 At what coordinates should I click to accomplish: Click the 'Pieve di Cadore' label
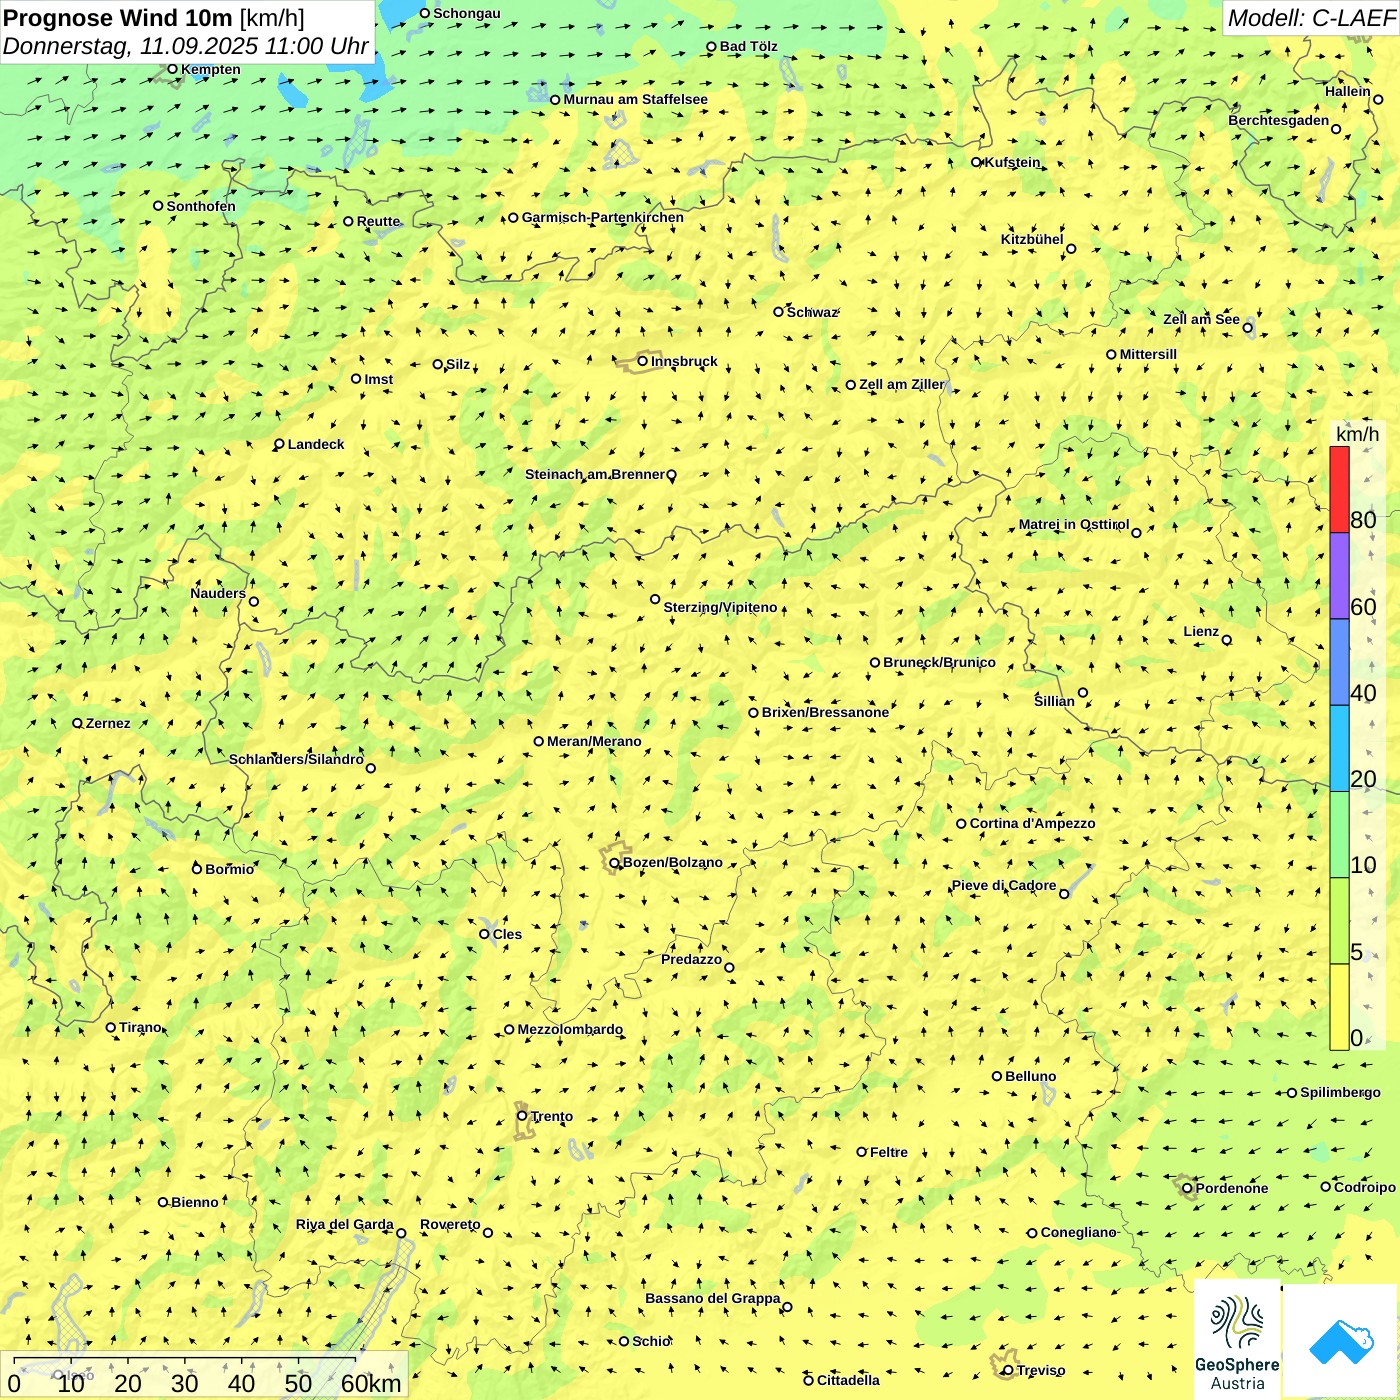coord(1004,885)
